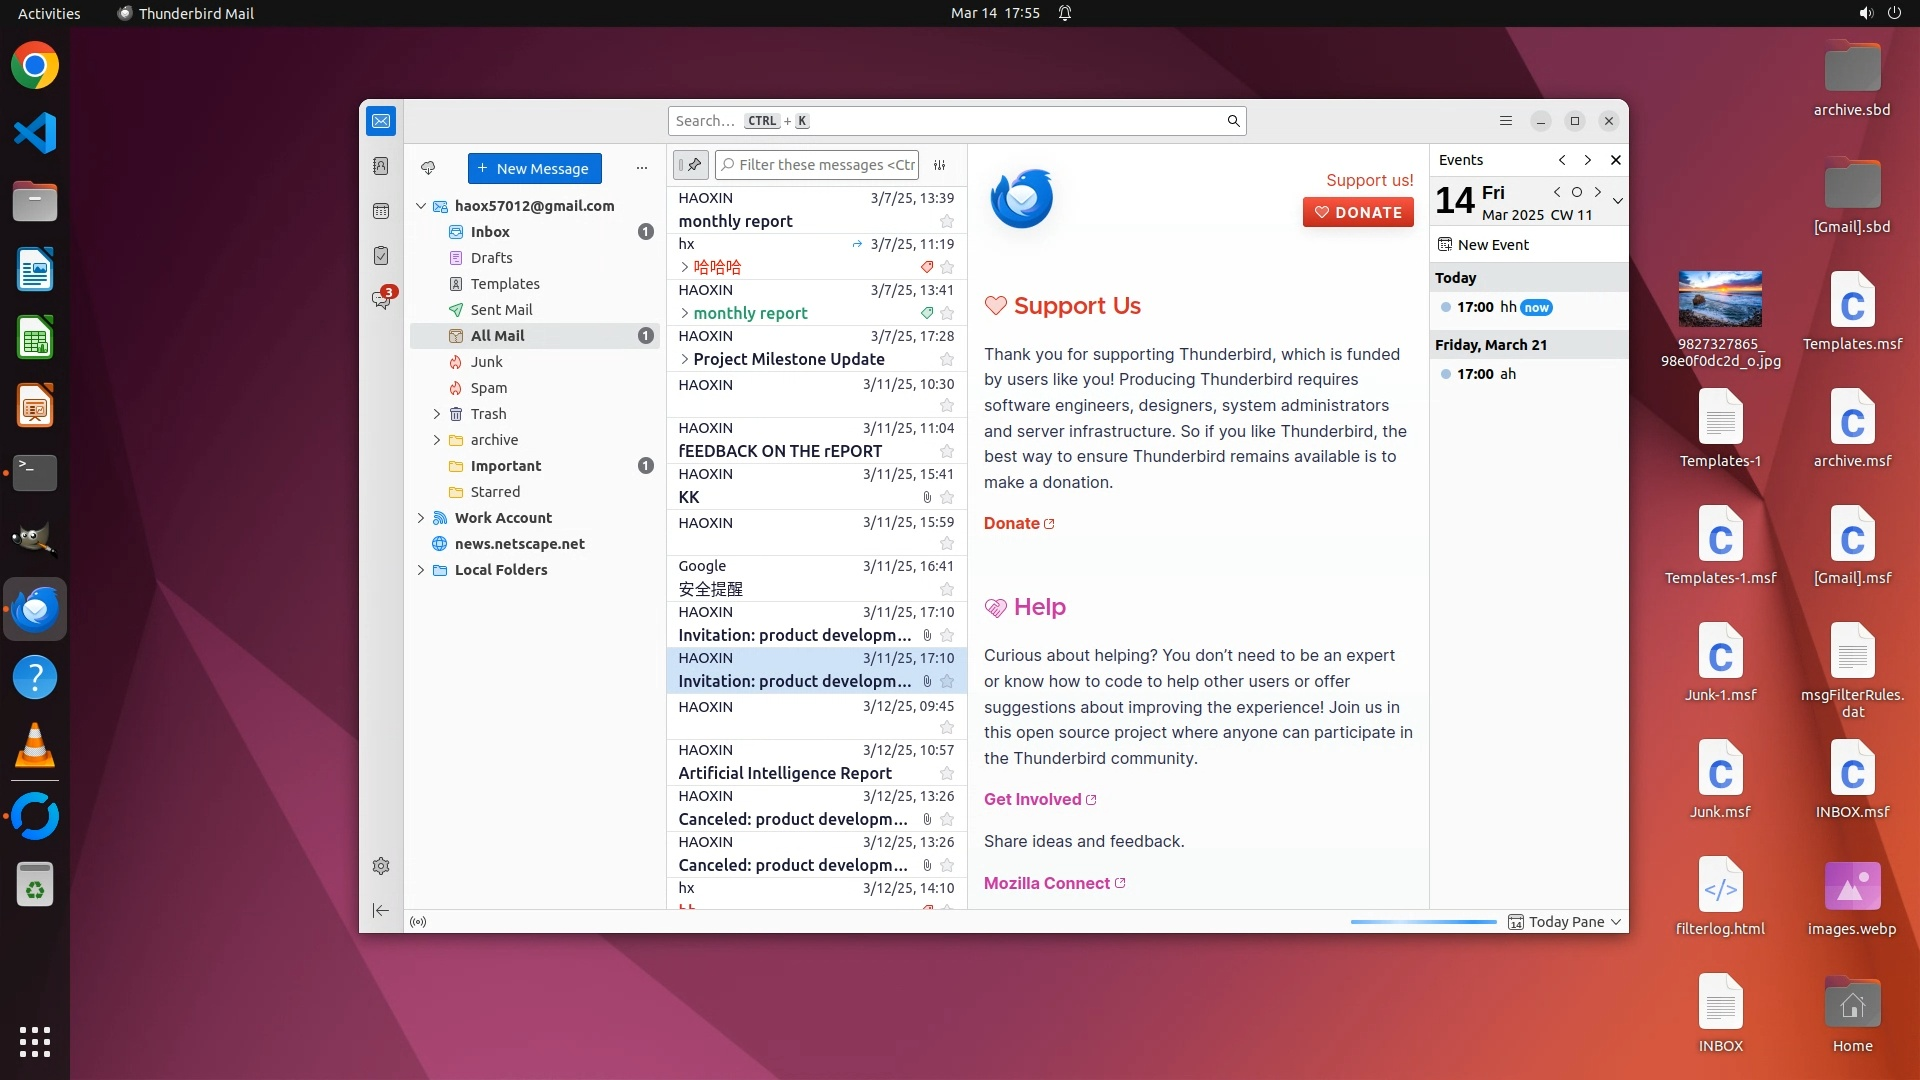This screenshot has width=1920, height=1080.
Task: Click the Get Involved link
Action: [1032, 799]
